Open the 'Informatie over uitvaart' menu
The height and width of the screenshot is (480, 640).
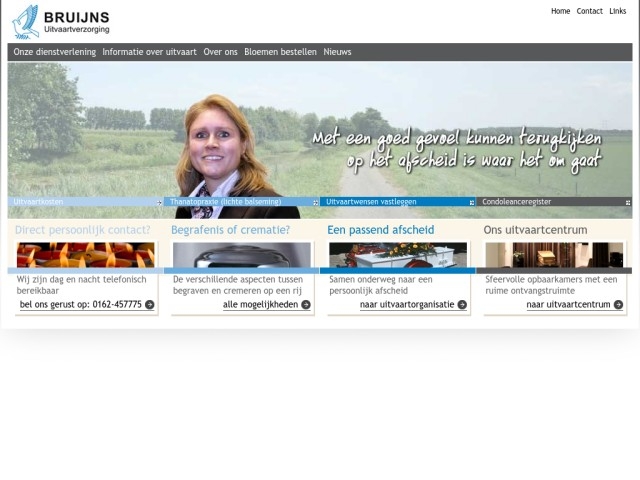click(x=150, y=52)
